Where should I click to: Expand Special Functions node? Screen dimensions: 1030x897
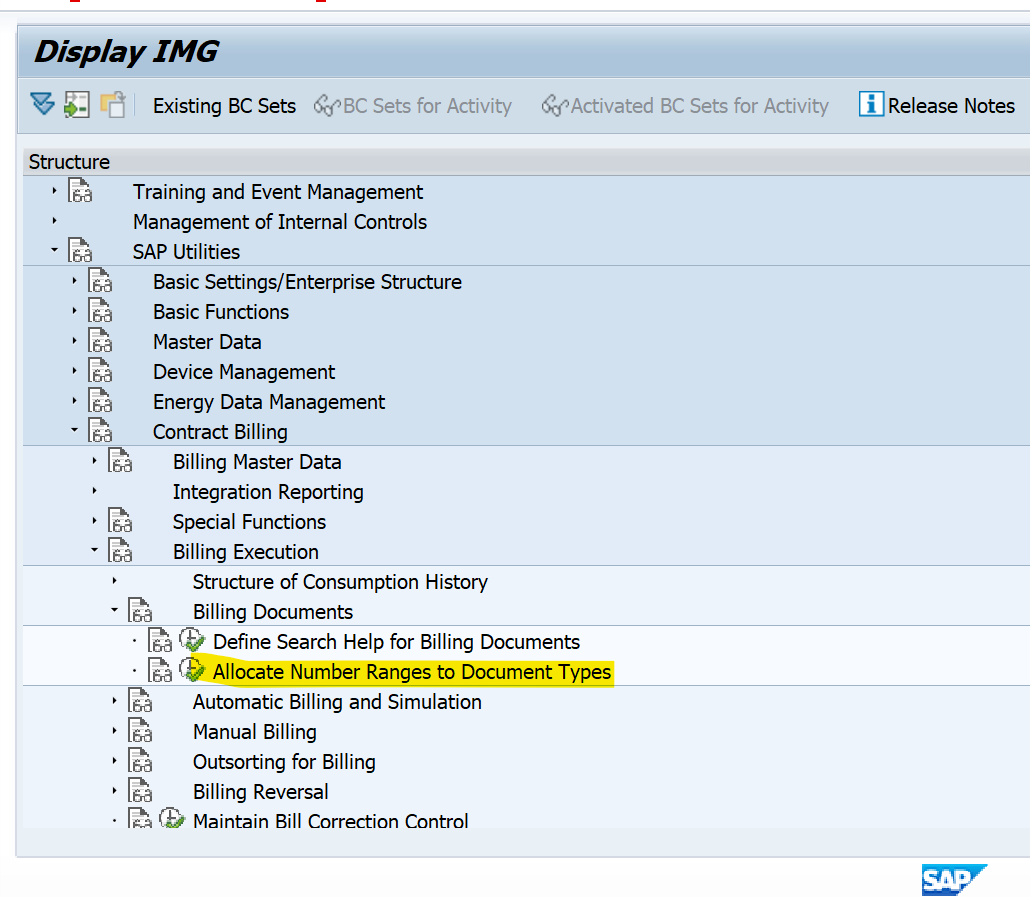(95, 521)
